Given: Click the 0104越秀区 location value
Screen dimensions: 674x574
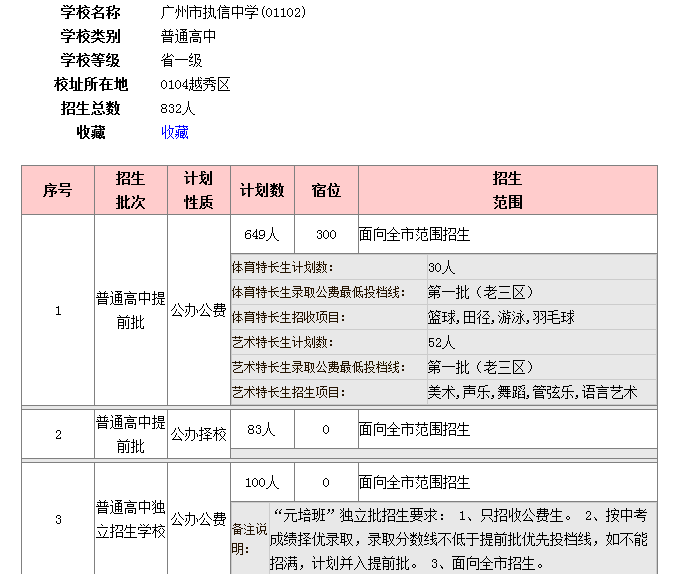Looking at the screenshot, I should pos(195,84).
